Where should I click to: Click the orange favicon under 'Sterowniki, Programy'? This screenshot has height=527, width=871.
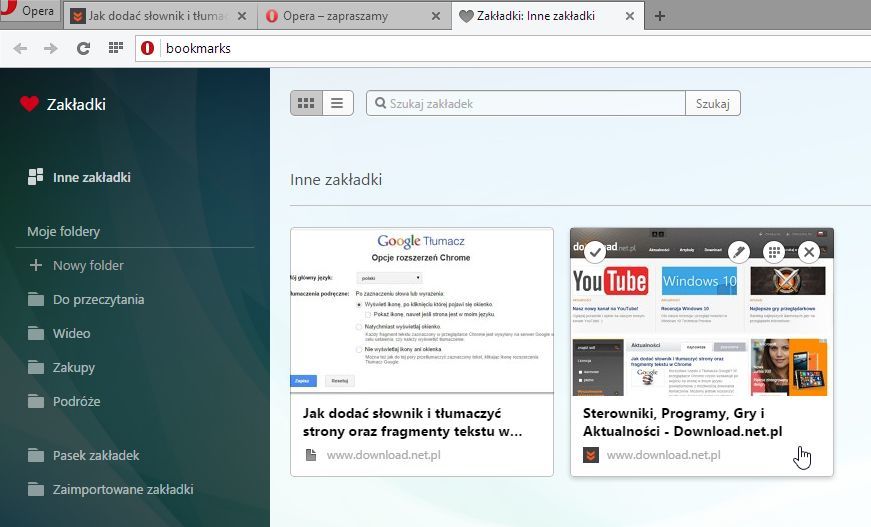pos(591,455)
